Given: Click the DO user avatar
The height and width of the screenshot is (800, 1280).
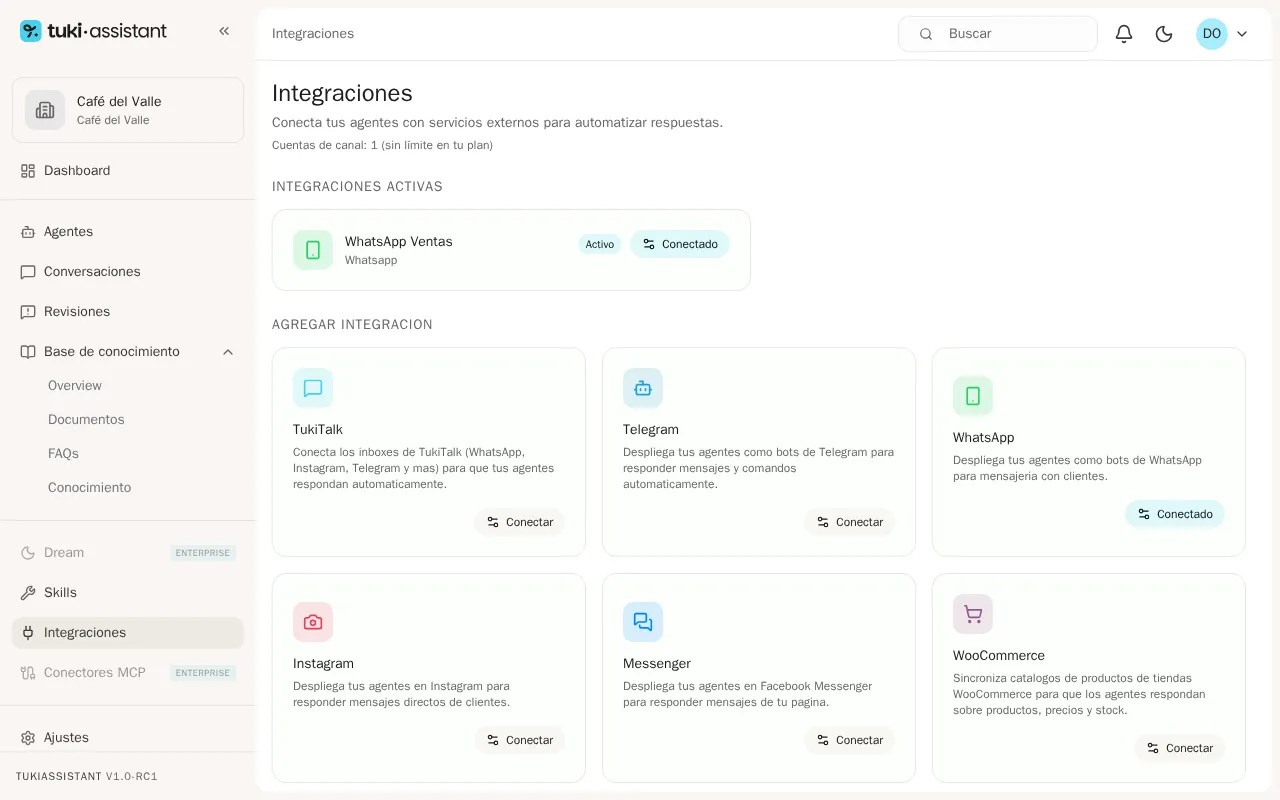Looking at the screenshot, I should (1212, 34).
